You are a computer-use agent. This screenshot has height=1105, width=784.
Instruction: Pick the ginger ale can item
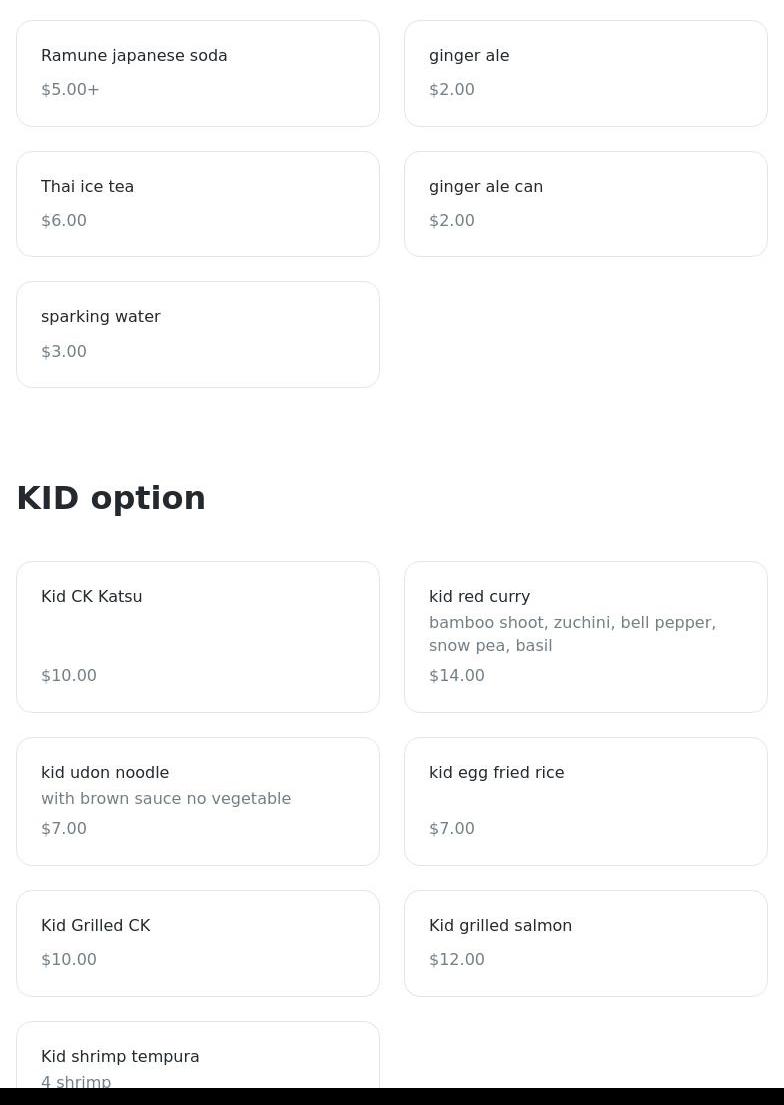pyautogui.click(x=586, y=204)
